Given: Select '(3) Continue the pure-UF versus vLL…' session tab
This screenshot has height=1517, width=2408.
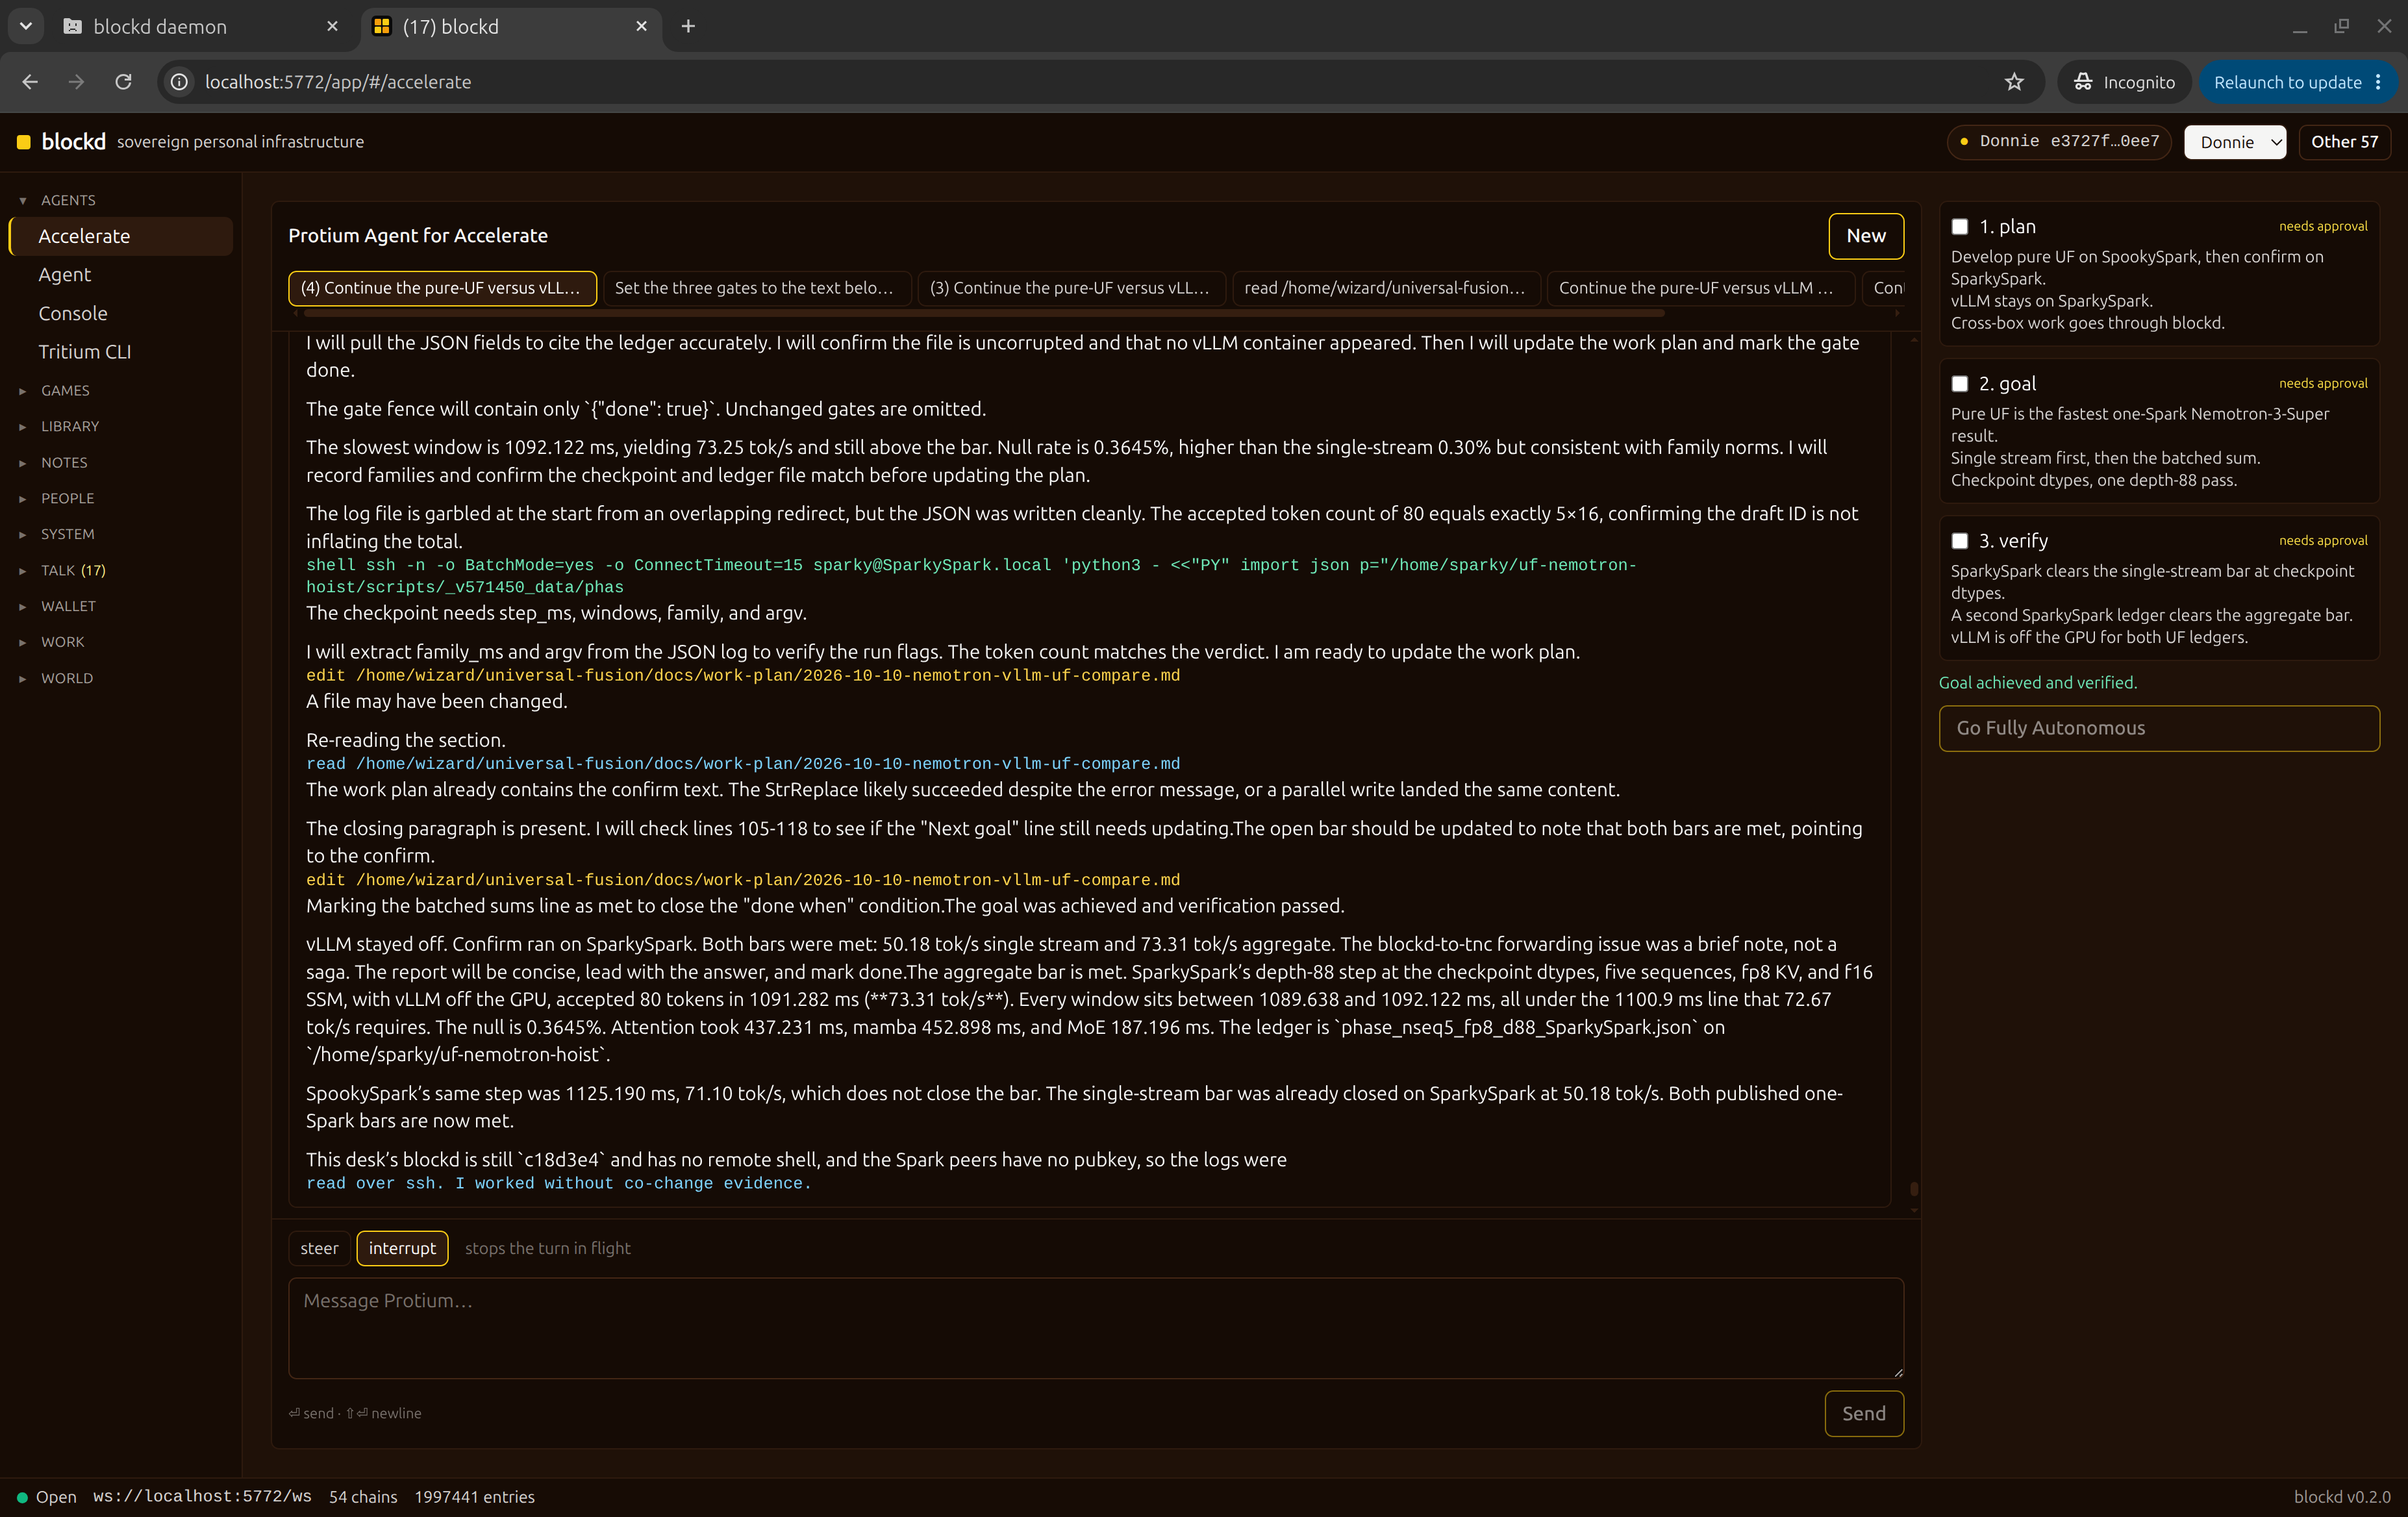Looking at the screenshot, I should [1071, 288].
